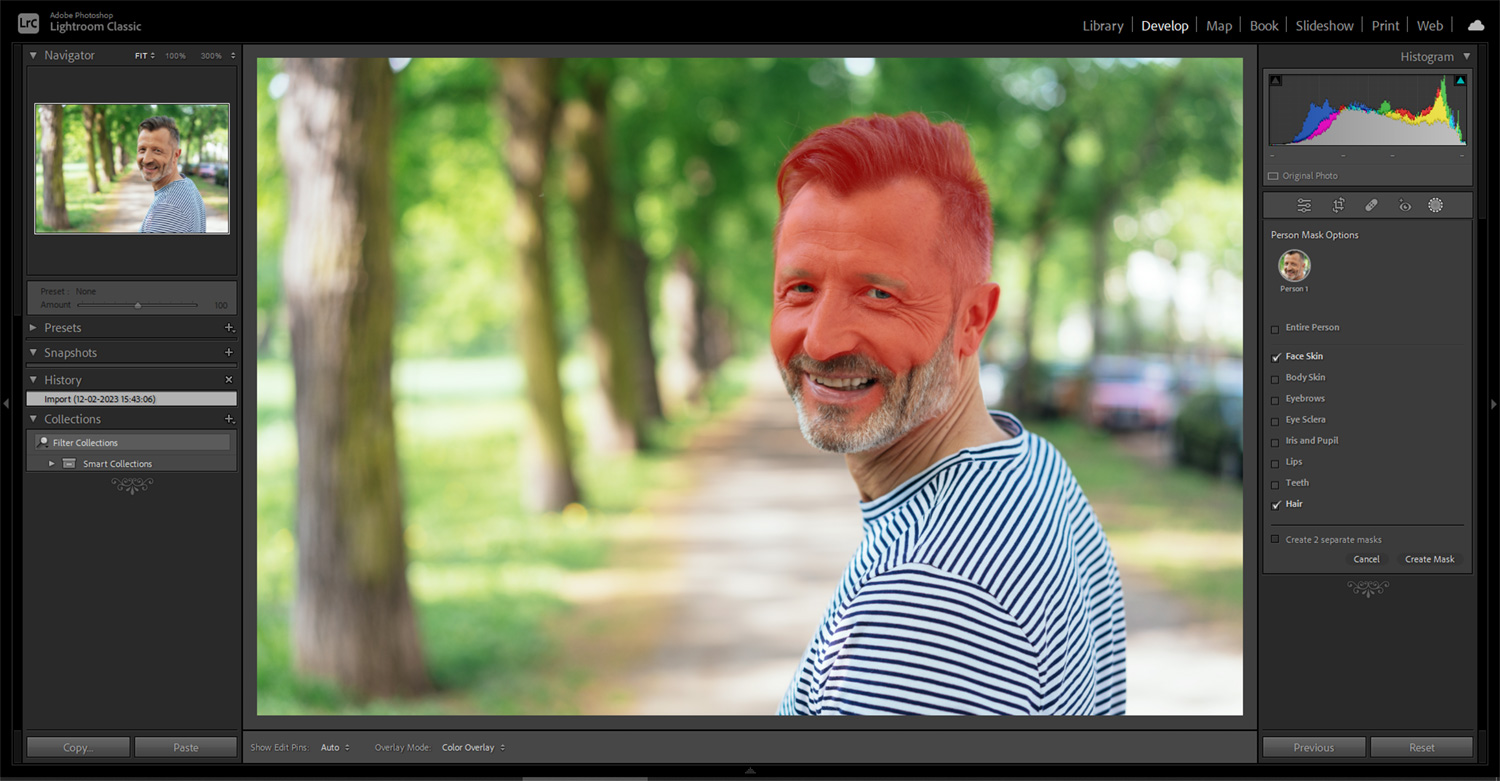Open the Show Edit Pins dropdown
This screenshot has height=781, width=1500.
click(335, 747)
